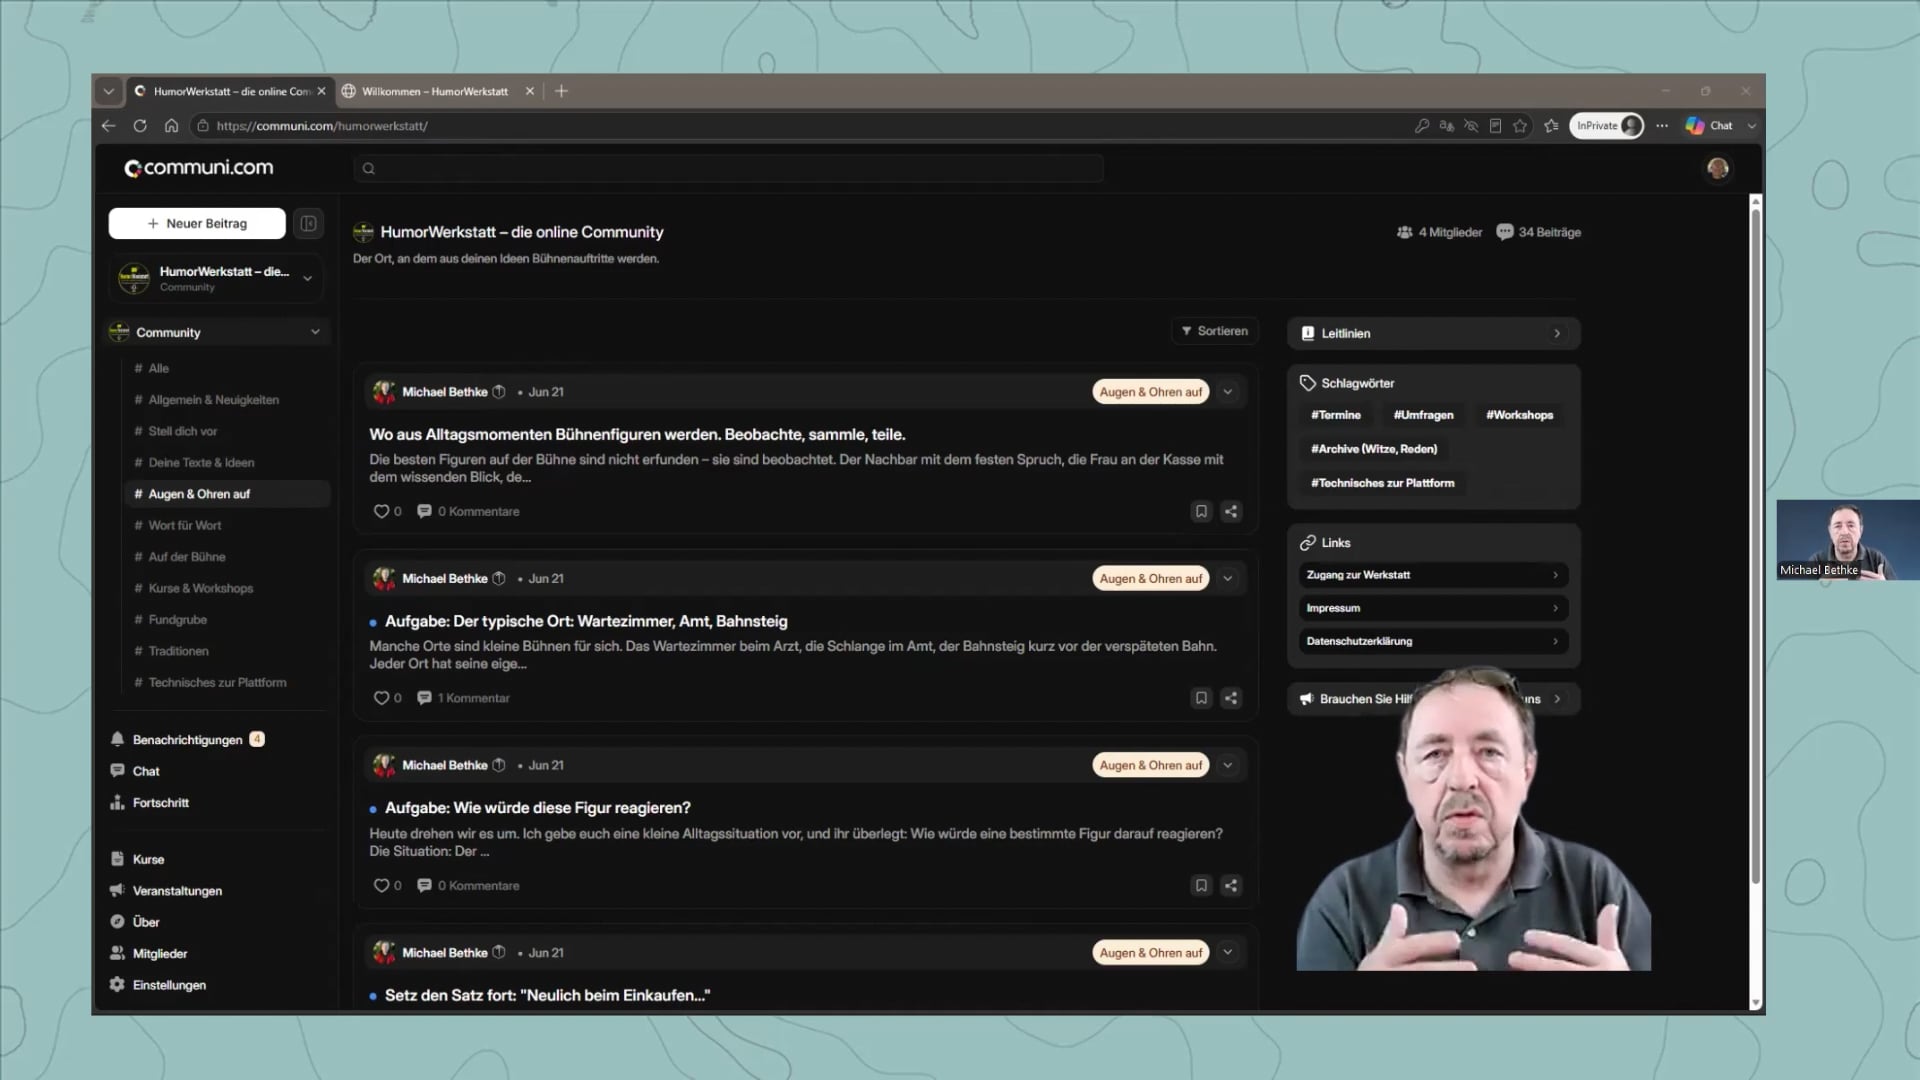The height and width of the screenshot is (1080, 1920).
Task: Like the post 'Wo aus Alltagsmomenten Bühnenfiguren werden'
Action: (x=381, y=511)
